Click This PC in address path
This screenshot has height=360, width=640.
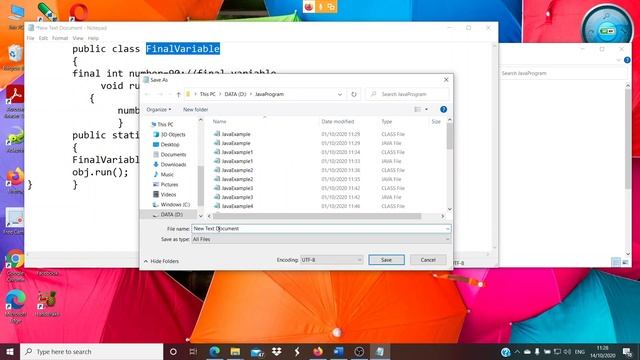pos(207,94)
